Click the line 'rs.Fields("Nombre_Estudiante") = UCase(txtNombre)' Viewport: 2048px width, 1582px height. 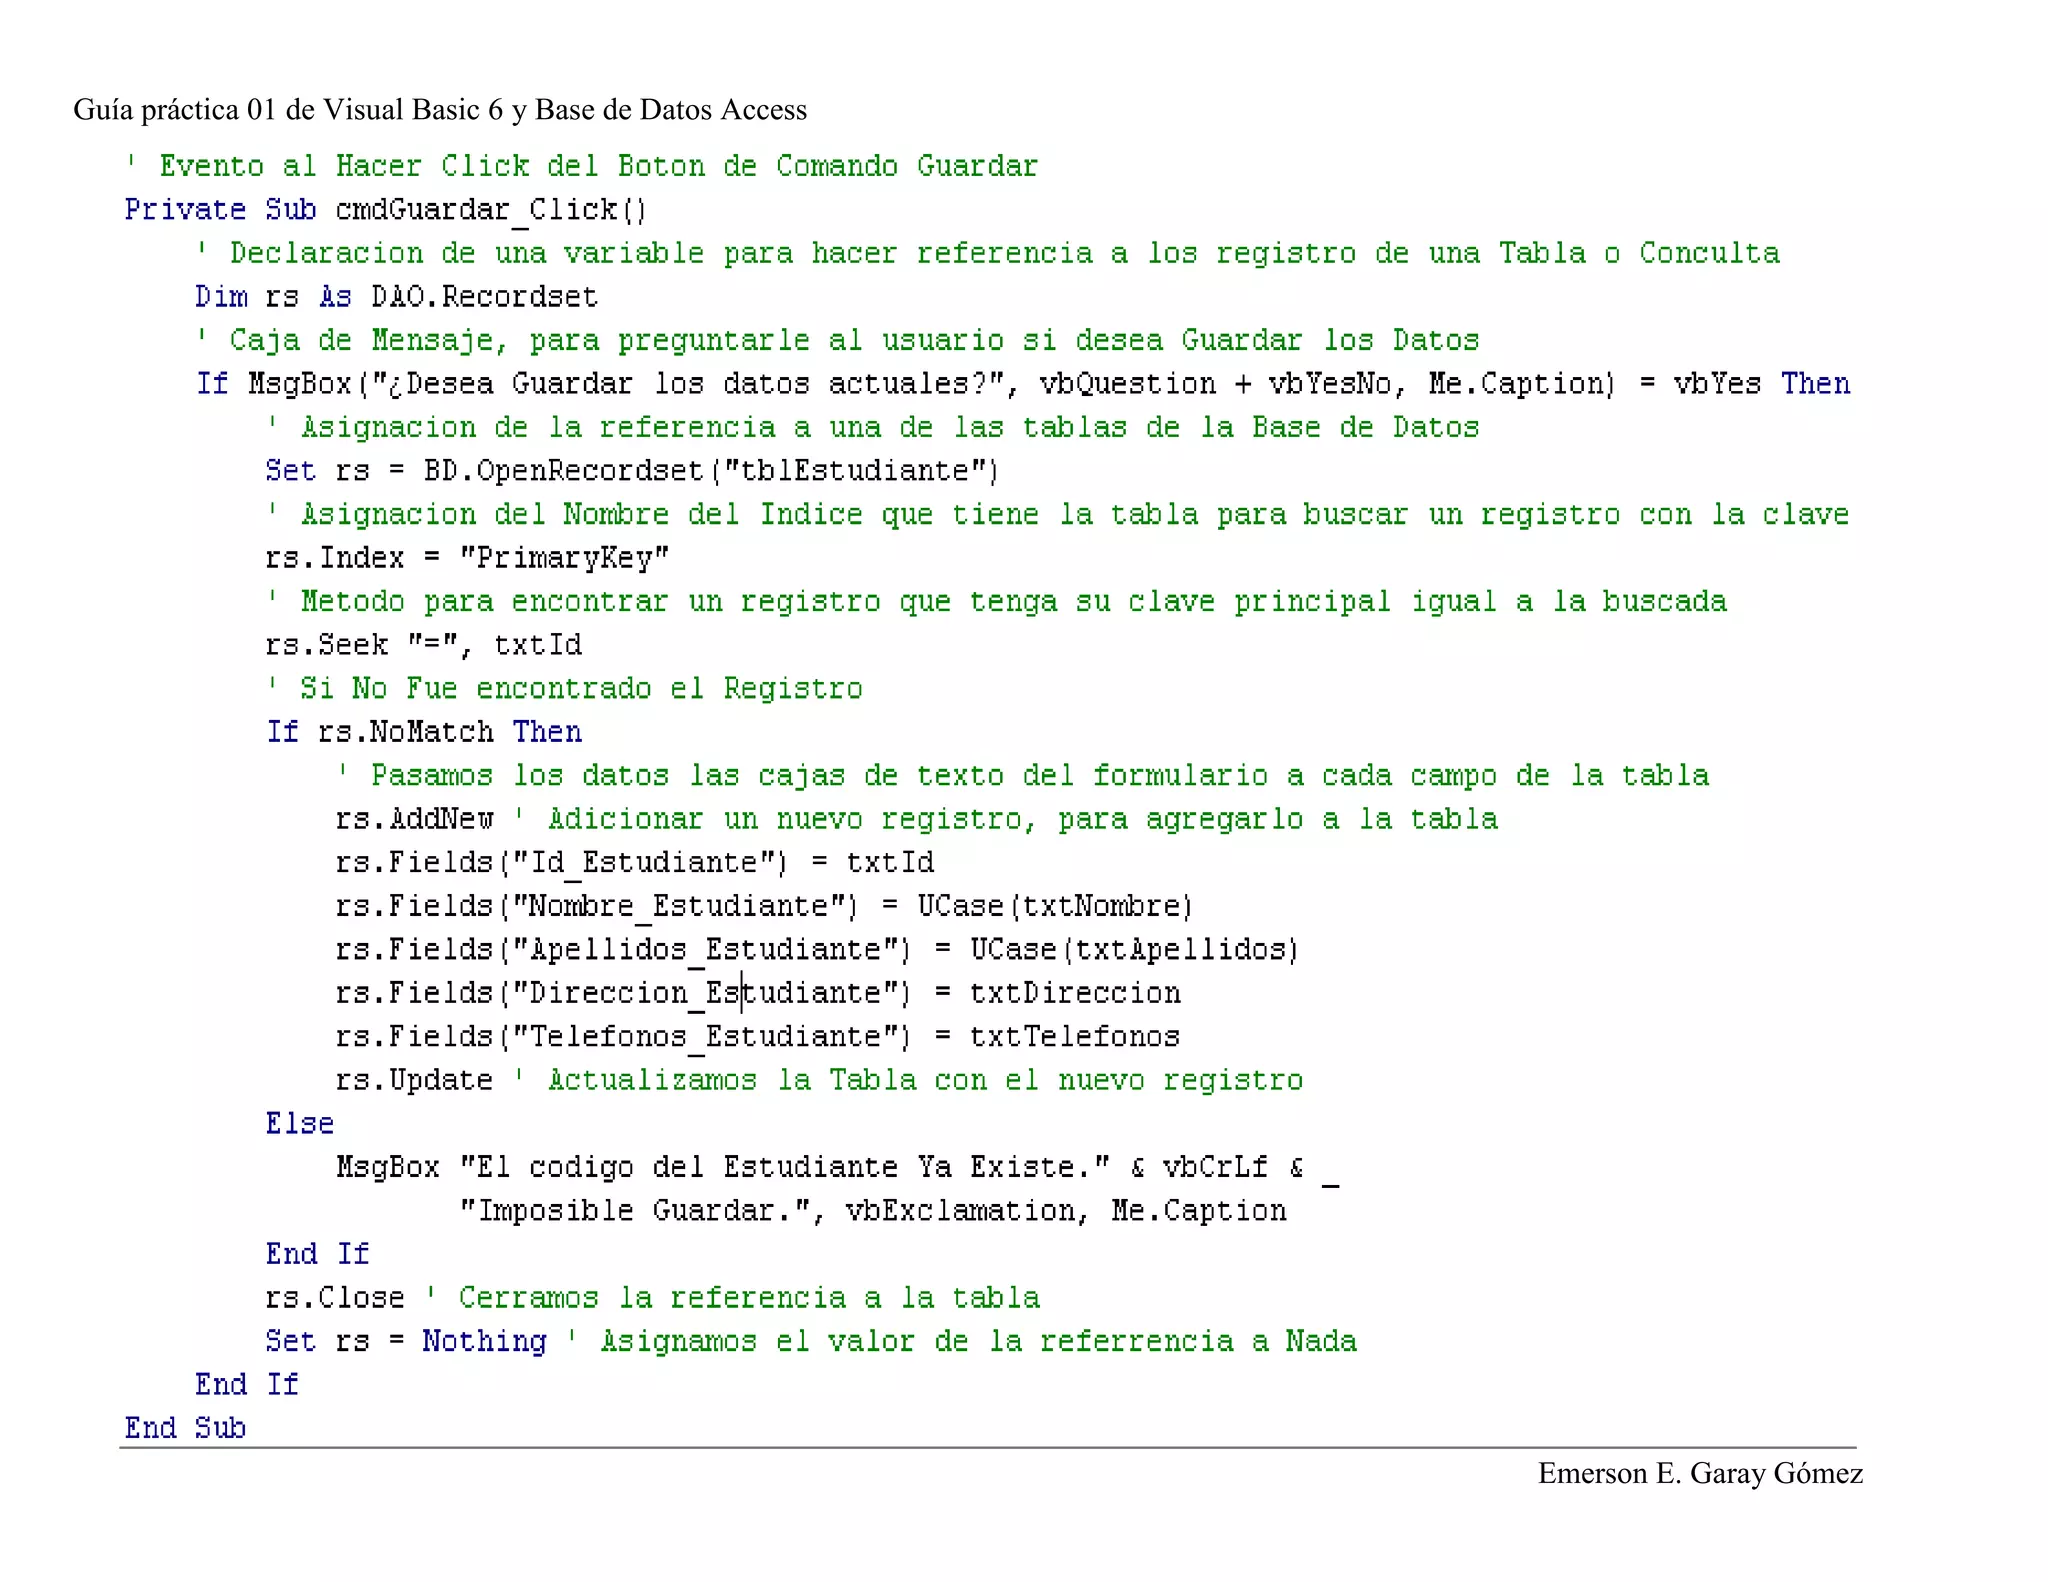click(x=765, y=906)
